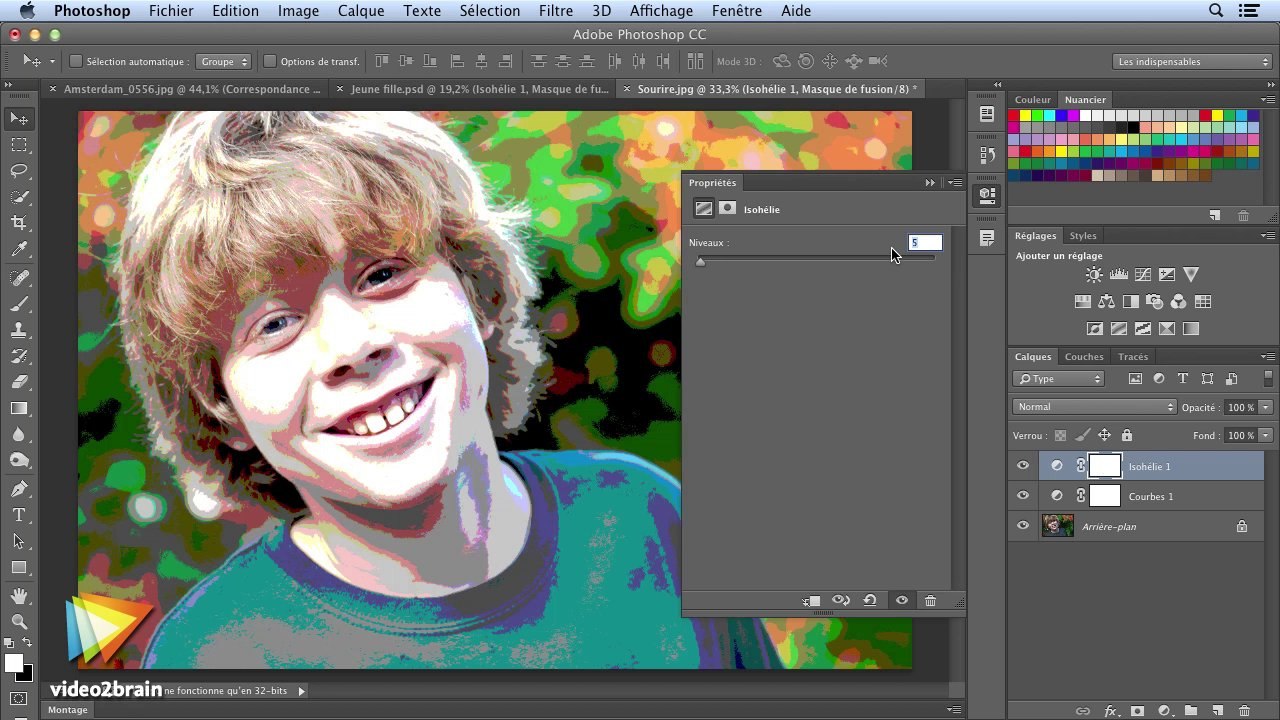Open Les indispensables workspace dropdown

click(1192, 61)
